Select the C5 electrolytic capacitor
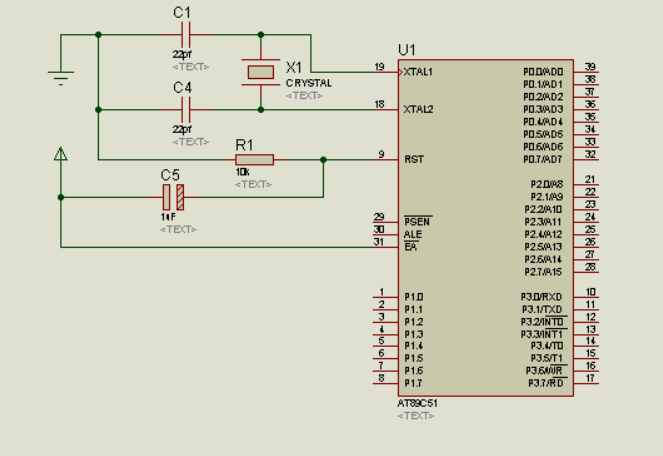Viewport: 663px width, 456px height. [173, 197]
